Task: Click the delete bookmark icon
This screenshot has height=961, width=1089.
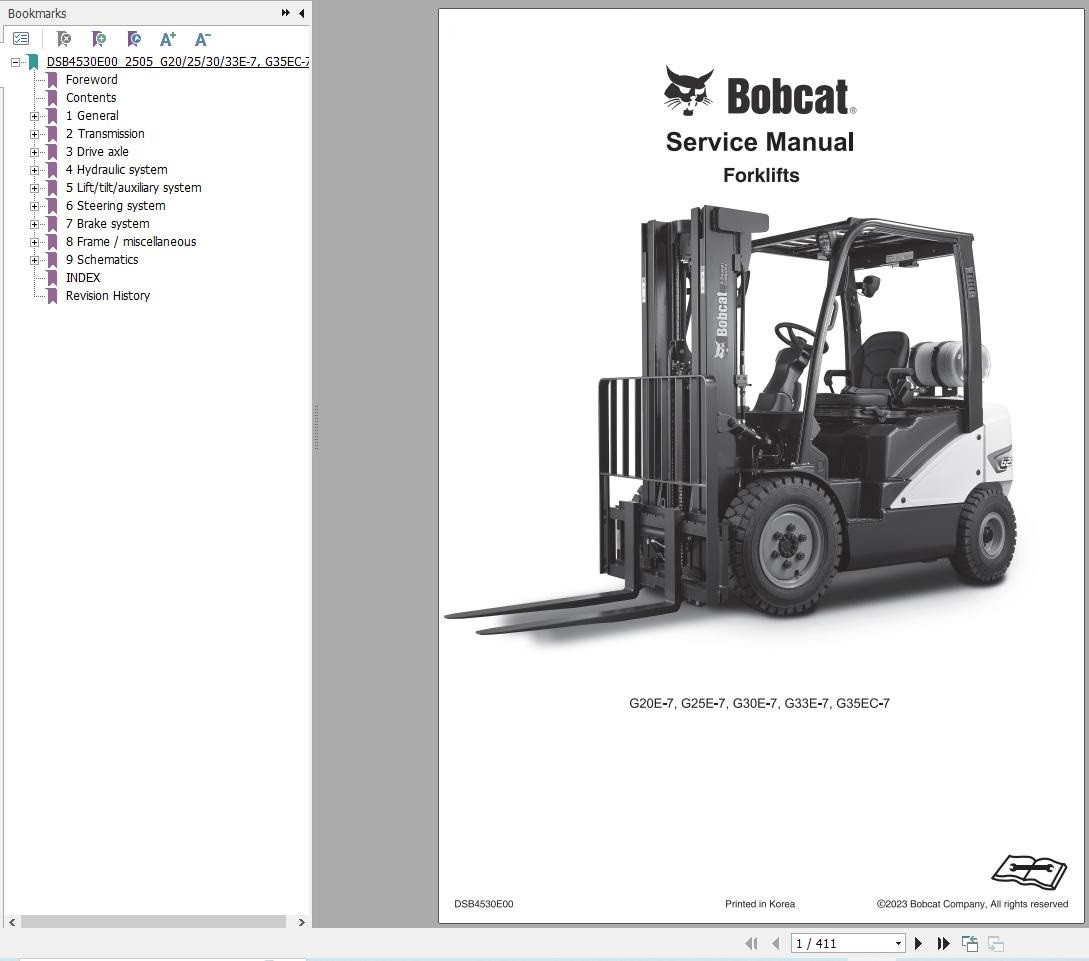Action: click(64, 39)
